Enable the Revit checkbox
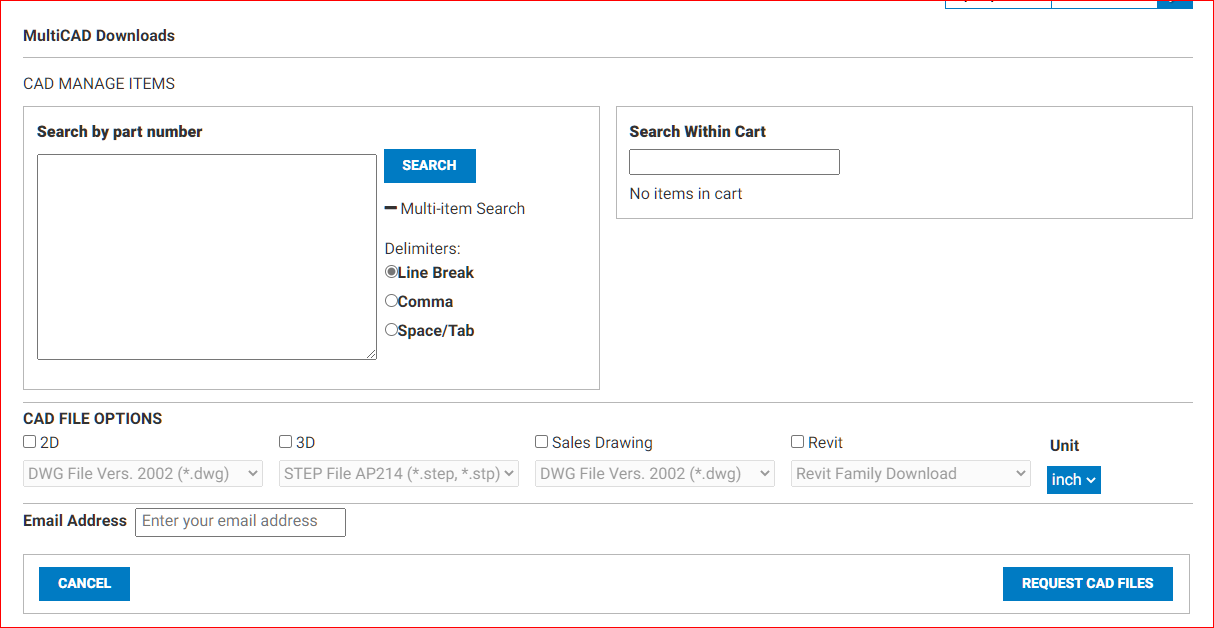The width and height of the screenshot is (1214, 628). pos(798,442)
